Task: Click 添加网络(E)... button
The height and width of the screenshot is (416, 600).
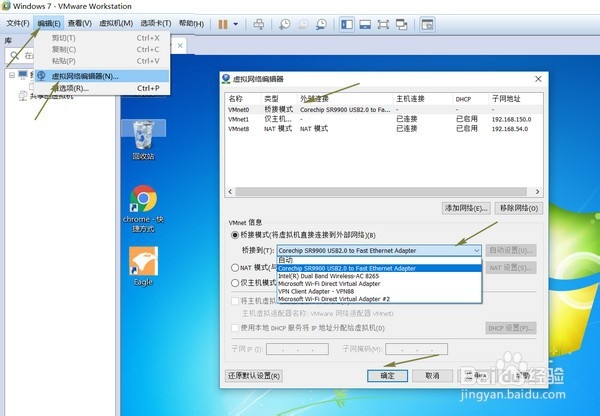Action: click(466, 208)
